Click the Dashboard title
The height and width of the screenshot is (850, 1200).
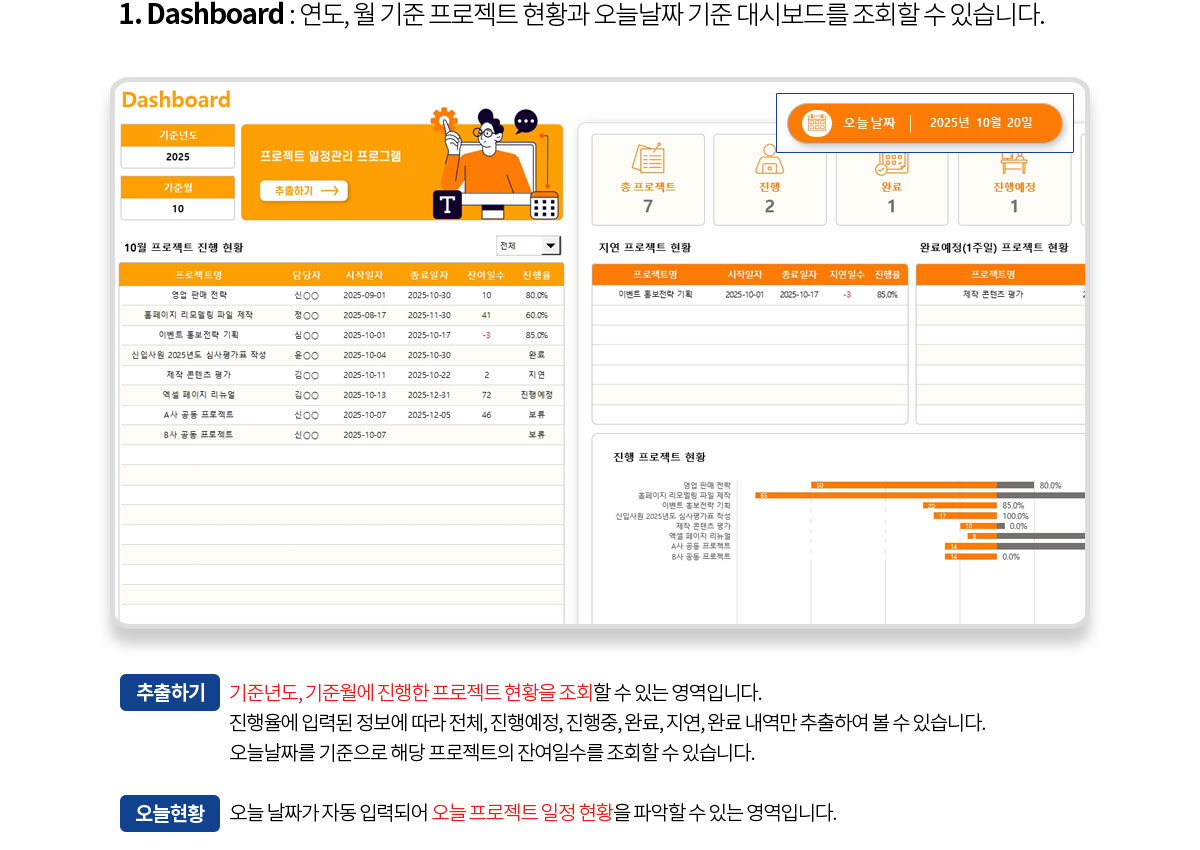176,100
